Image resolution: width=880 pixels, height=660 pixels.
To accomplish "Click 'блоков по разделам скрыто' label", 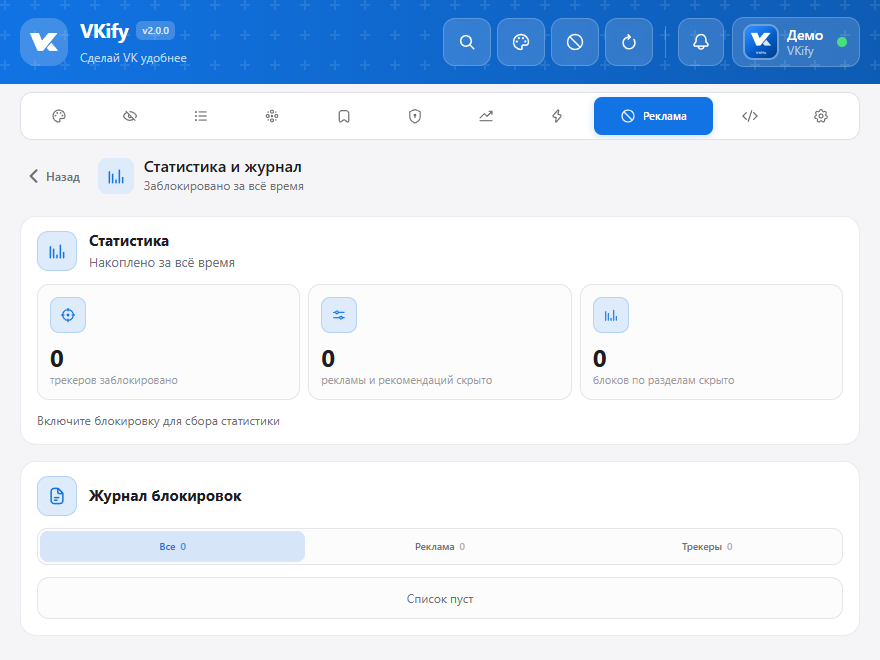I will [x=663, y=380].
